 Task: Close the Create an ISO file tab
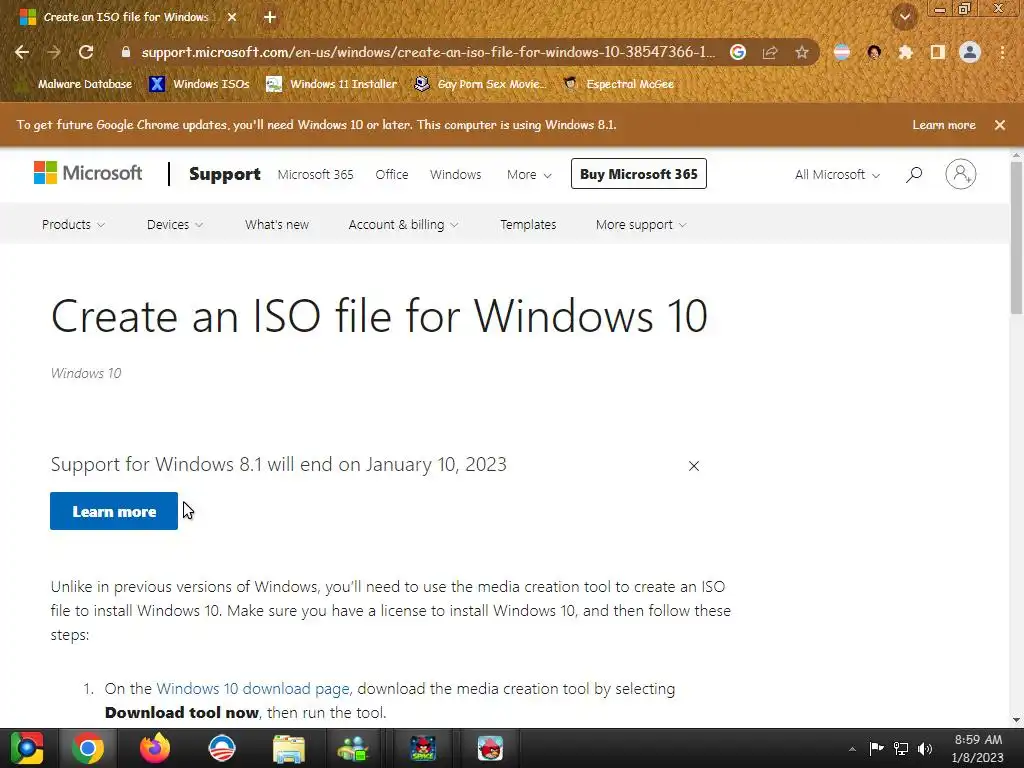(x=232, y=17)
